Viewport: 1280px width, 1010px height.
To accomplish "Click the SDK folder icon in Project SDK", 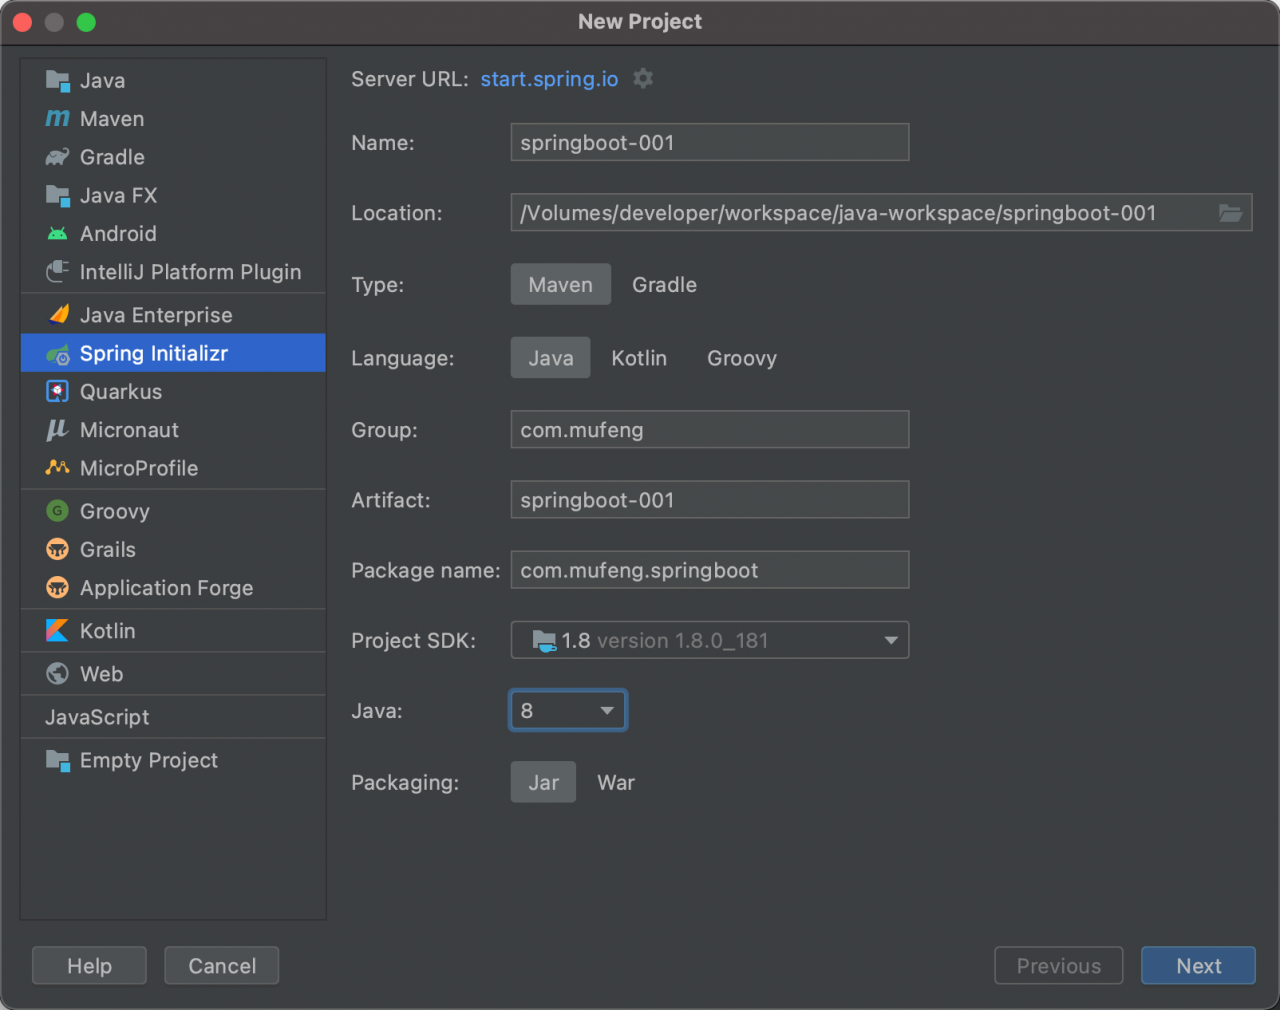I will point(545,641).
